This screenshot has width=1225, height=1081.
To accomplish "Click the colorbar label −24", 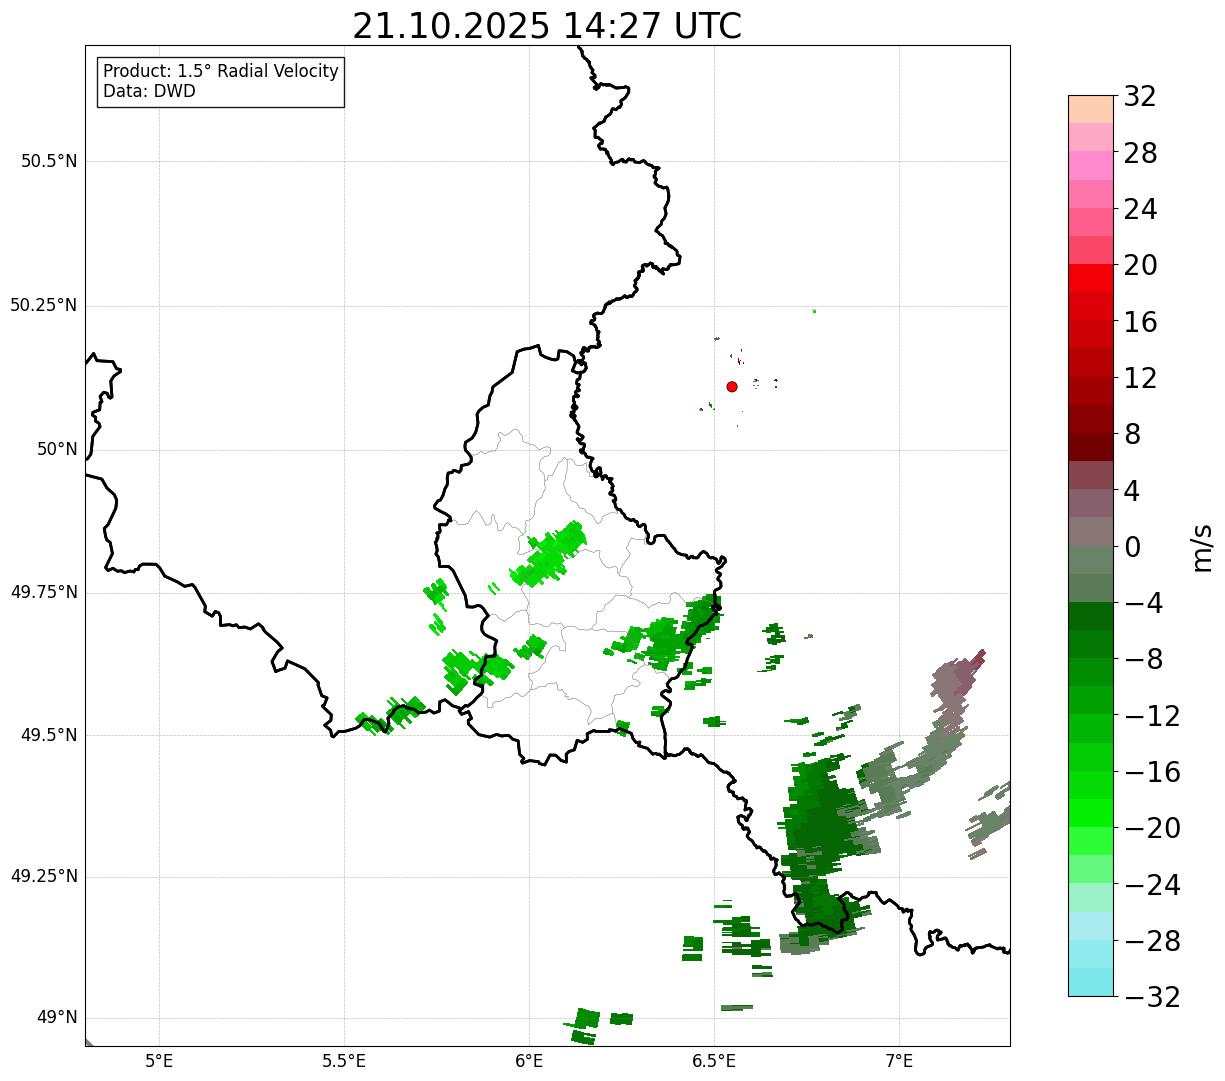I will click(x=1152, y=885).
